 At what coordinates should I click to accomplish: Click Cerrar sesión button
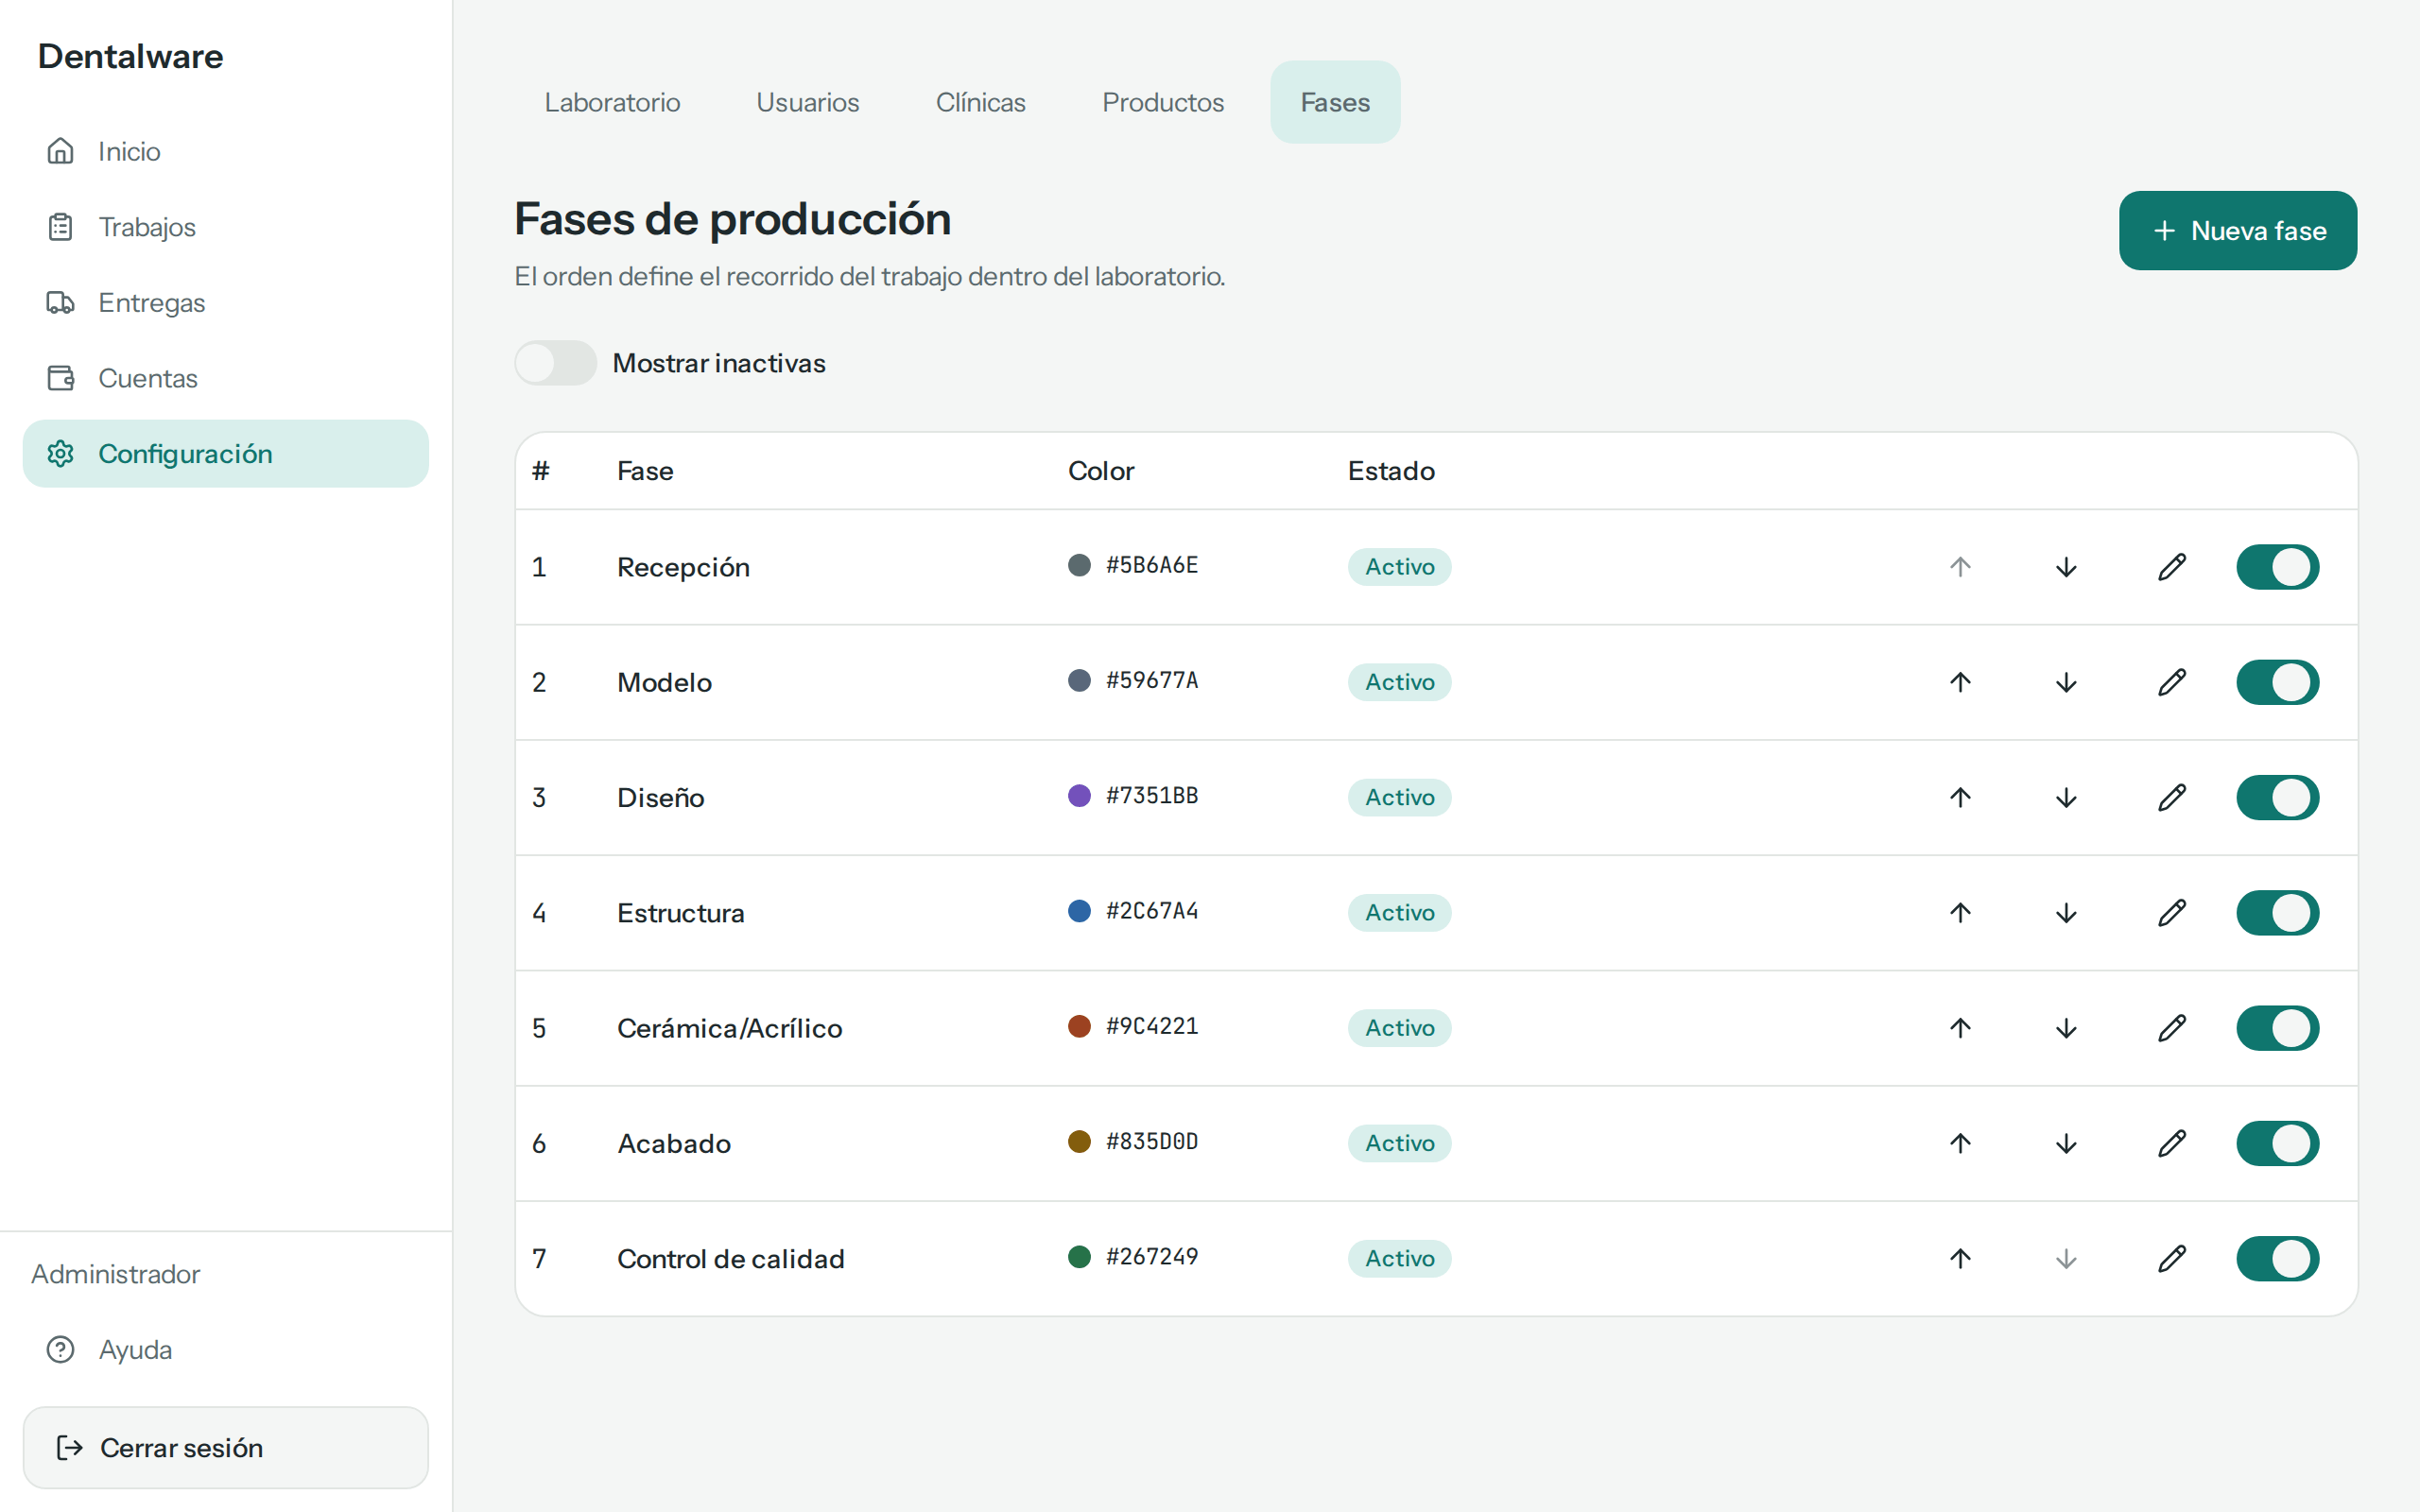pos(226,1447)
